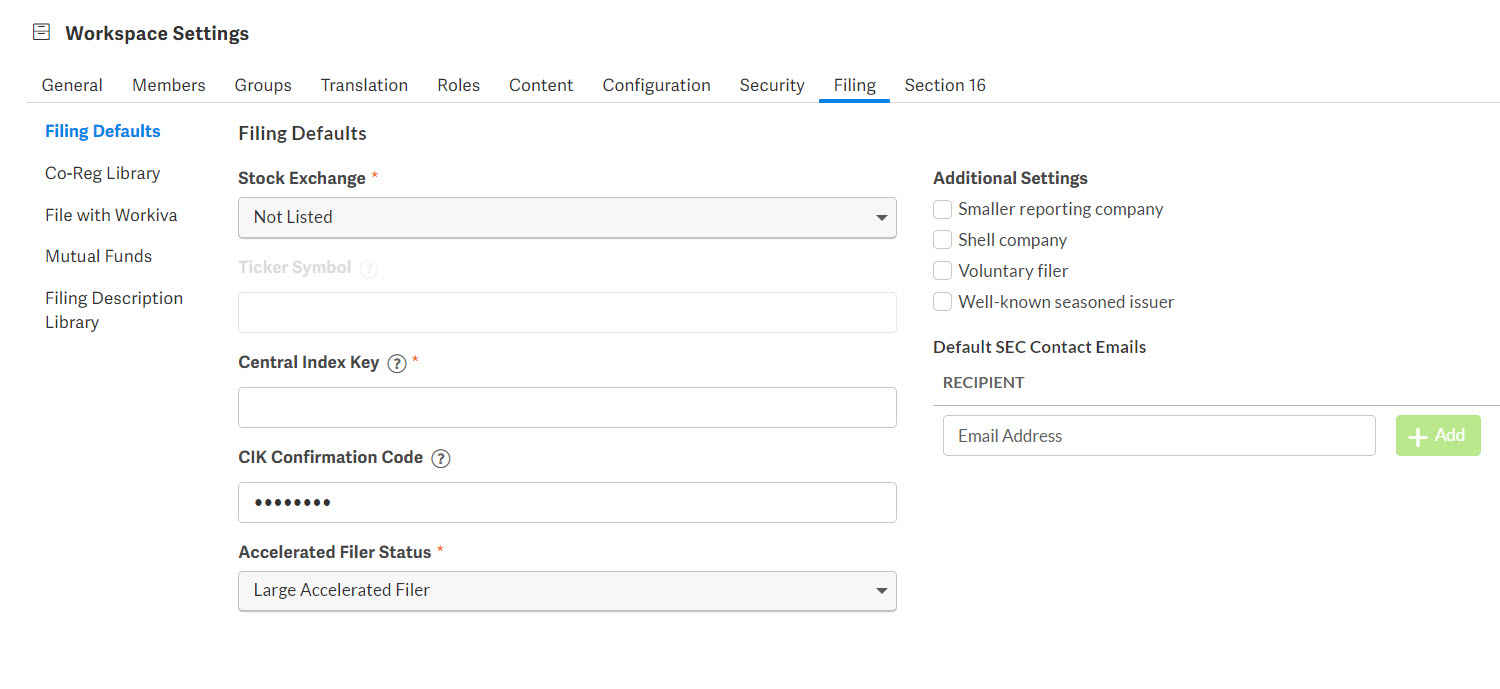Click the Ticker Symbol help icon
The height and width of the screenshot is (689, 1500).
pos(369,268)
